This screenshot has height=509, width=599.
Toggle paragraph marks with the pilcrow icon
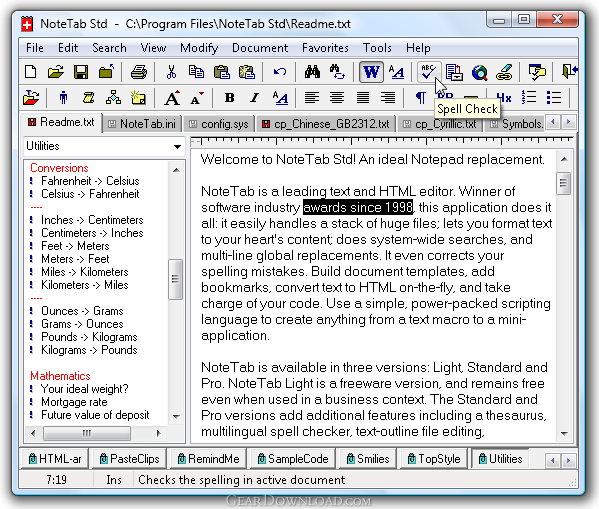[421, 98]
